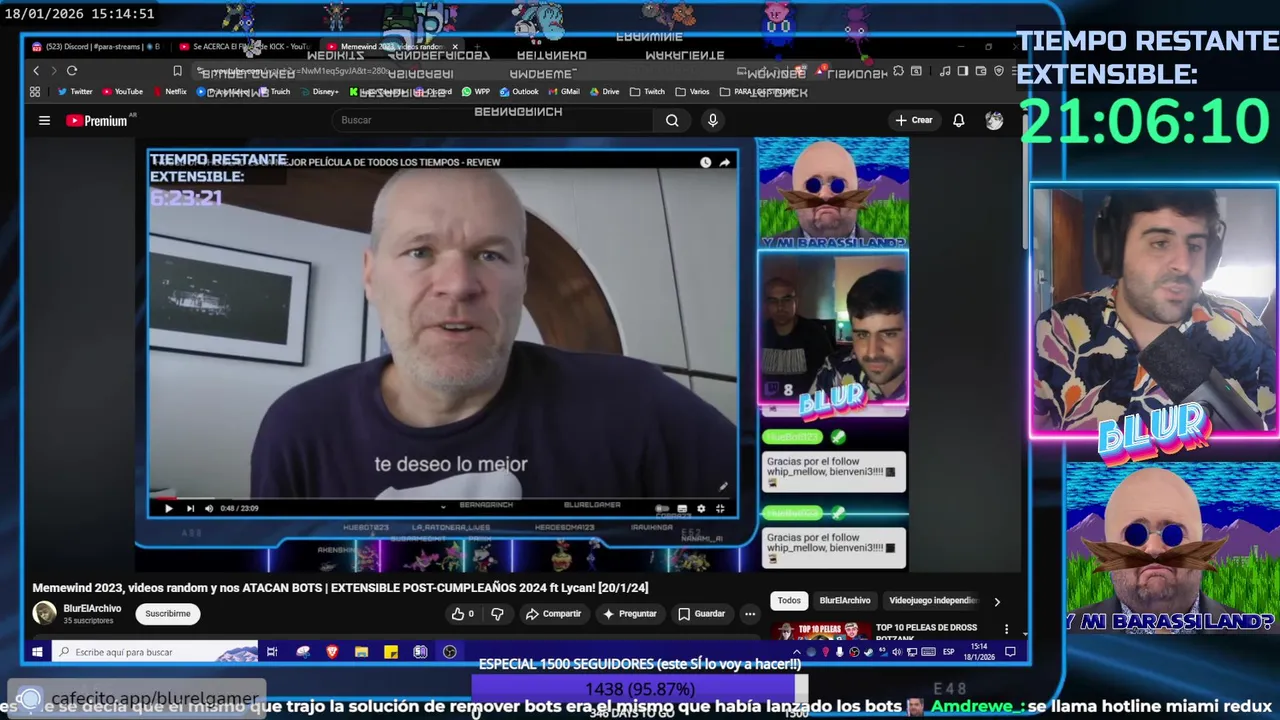The image size is (1280, 720).
Task: Click the Crear button
Action: click(x=914, y=120)
